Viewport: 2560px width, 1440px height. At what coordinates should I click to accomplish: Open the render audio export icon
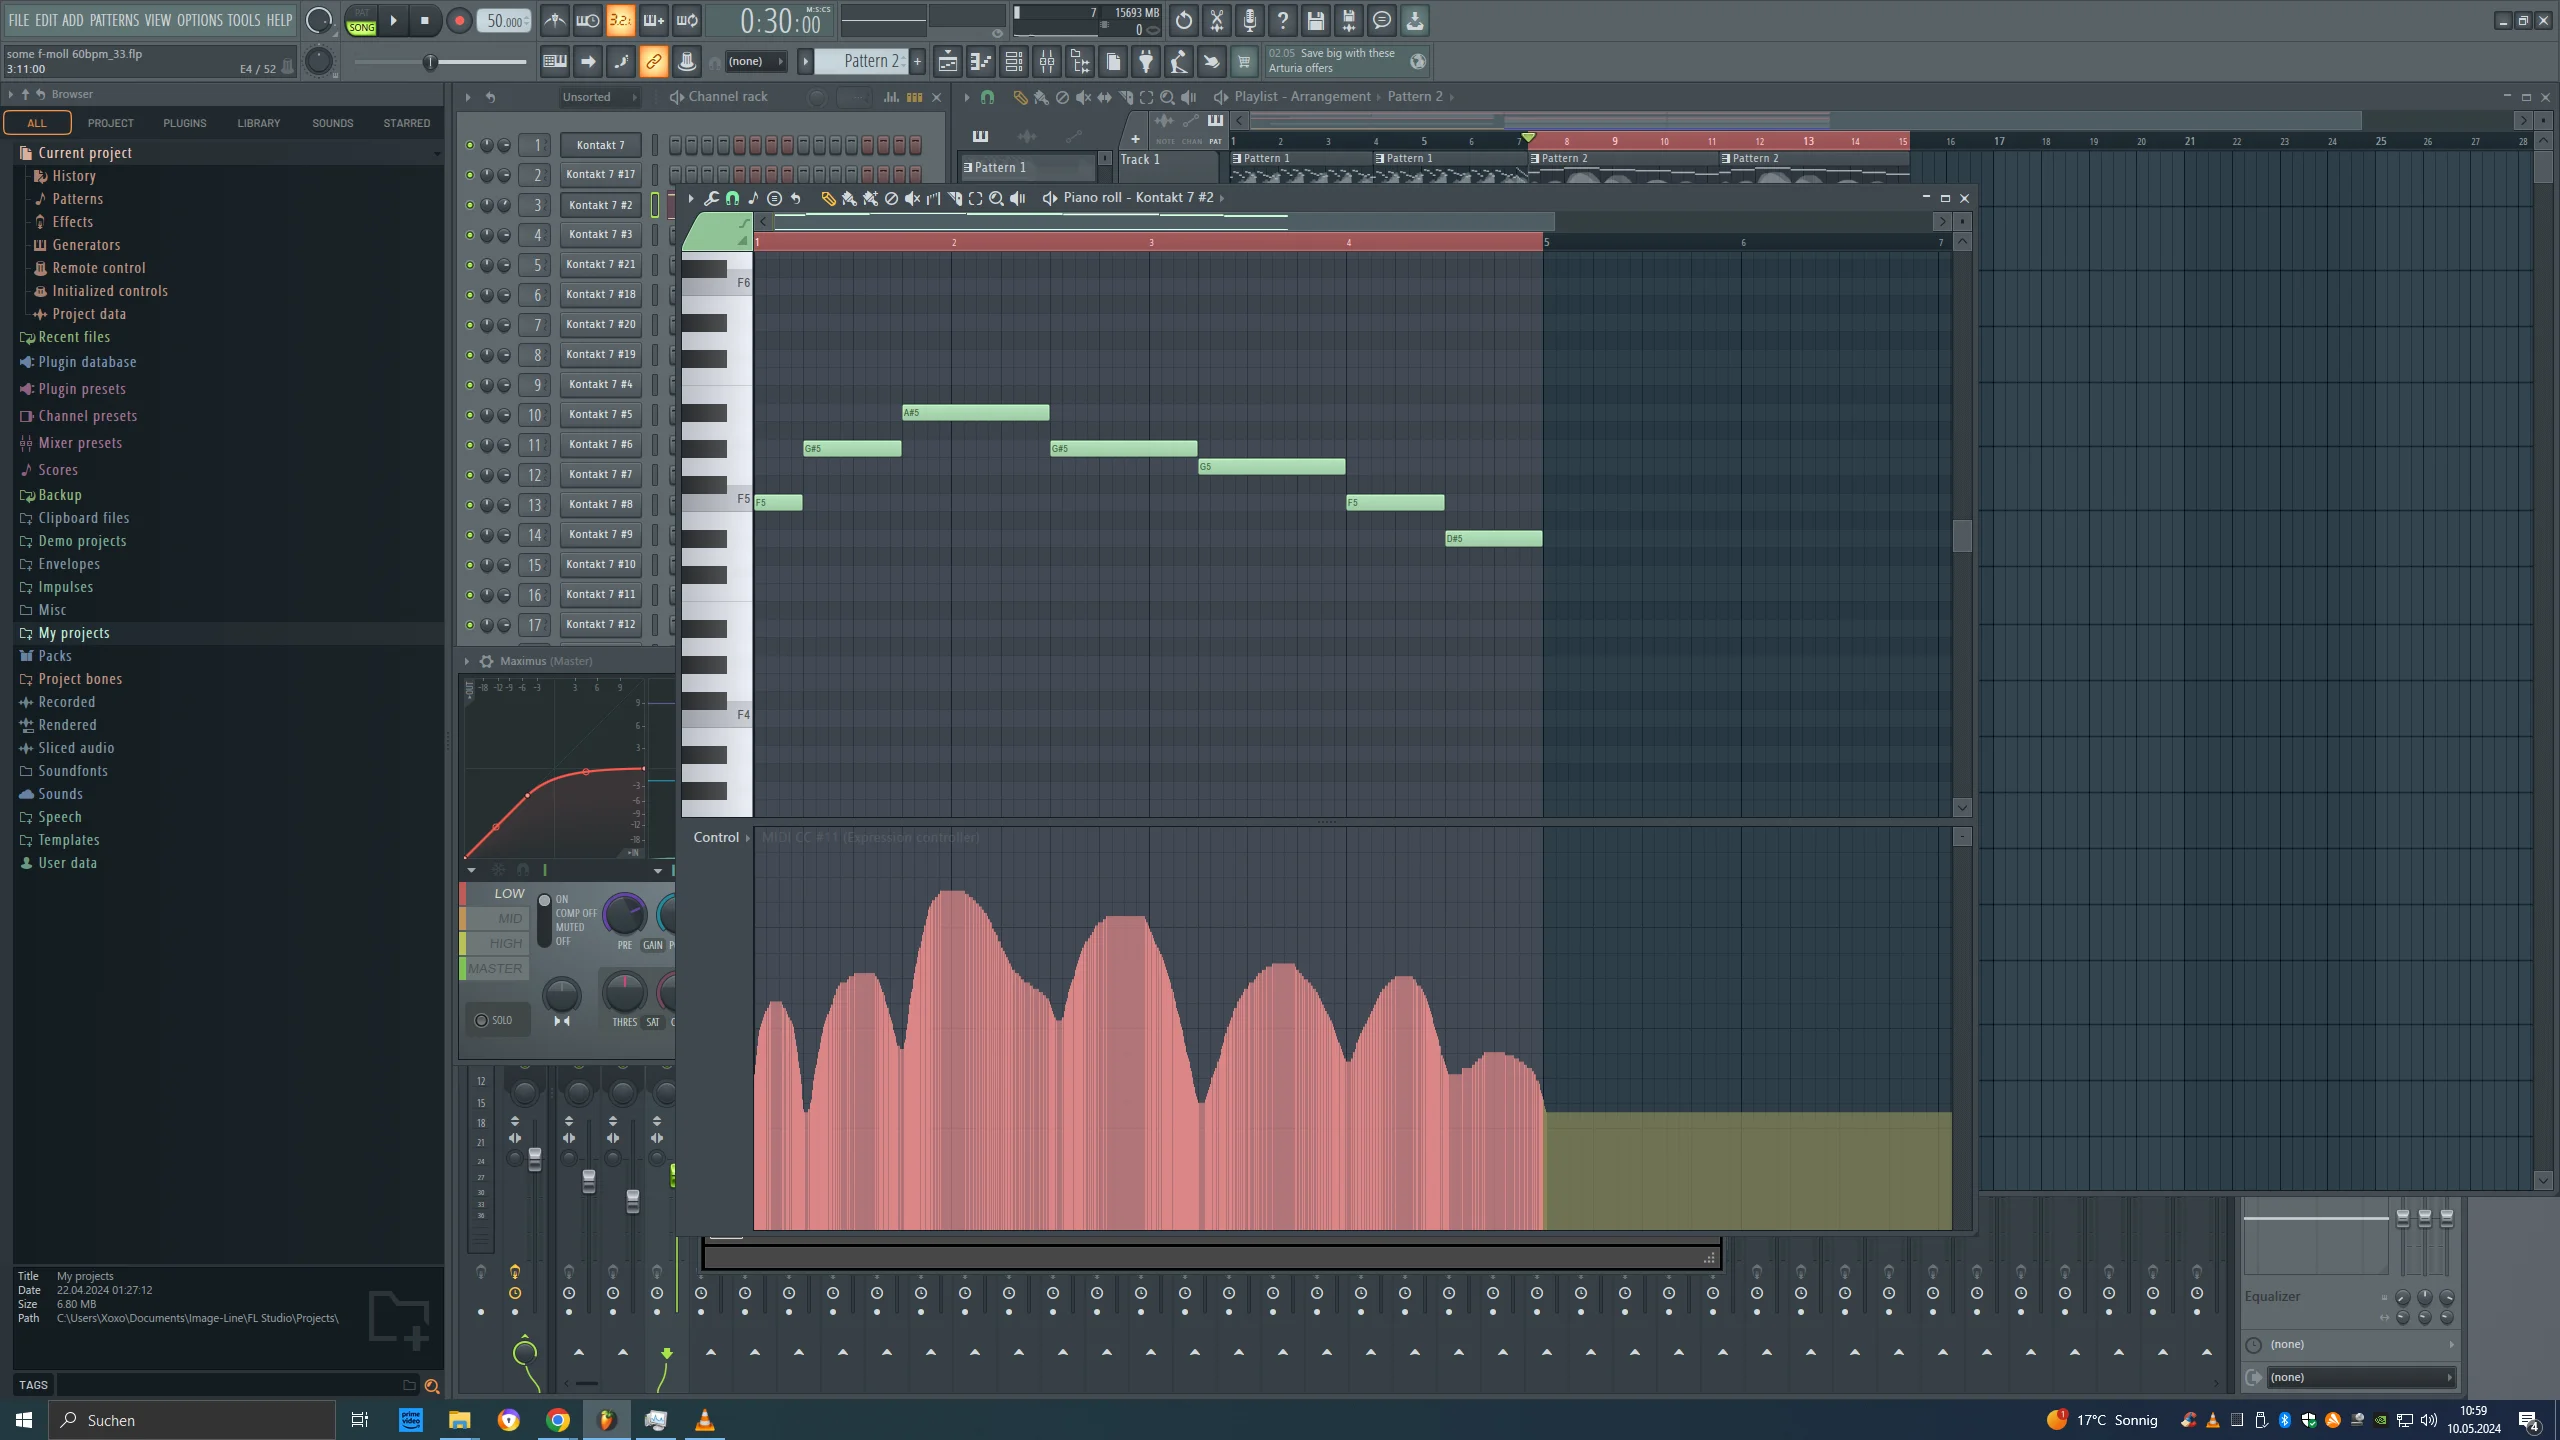[1349, 20]
